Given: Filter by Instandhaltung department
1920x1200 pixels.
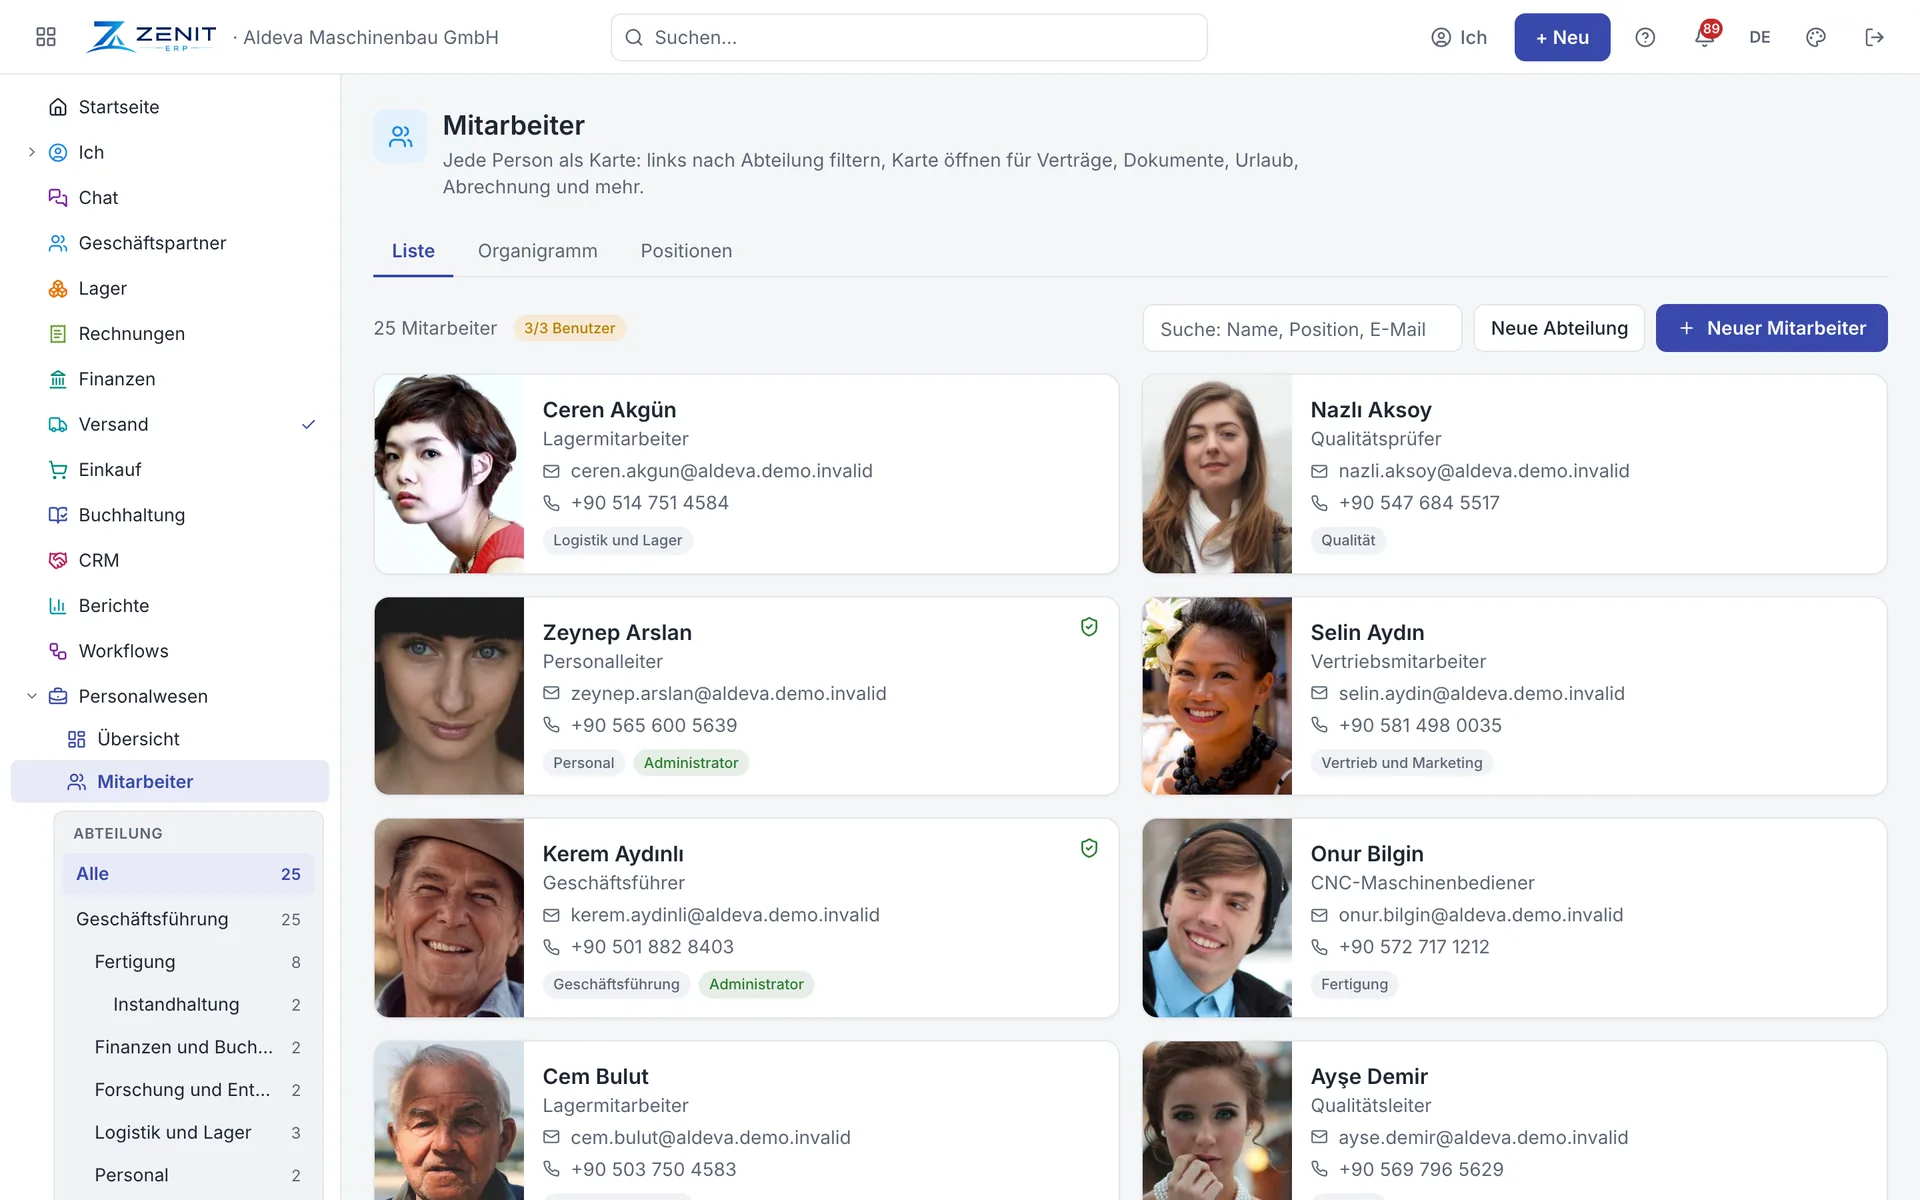Looking at the screenshot, I should click(189, 1004).
